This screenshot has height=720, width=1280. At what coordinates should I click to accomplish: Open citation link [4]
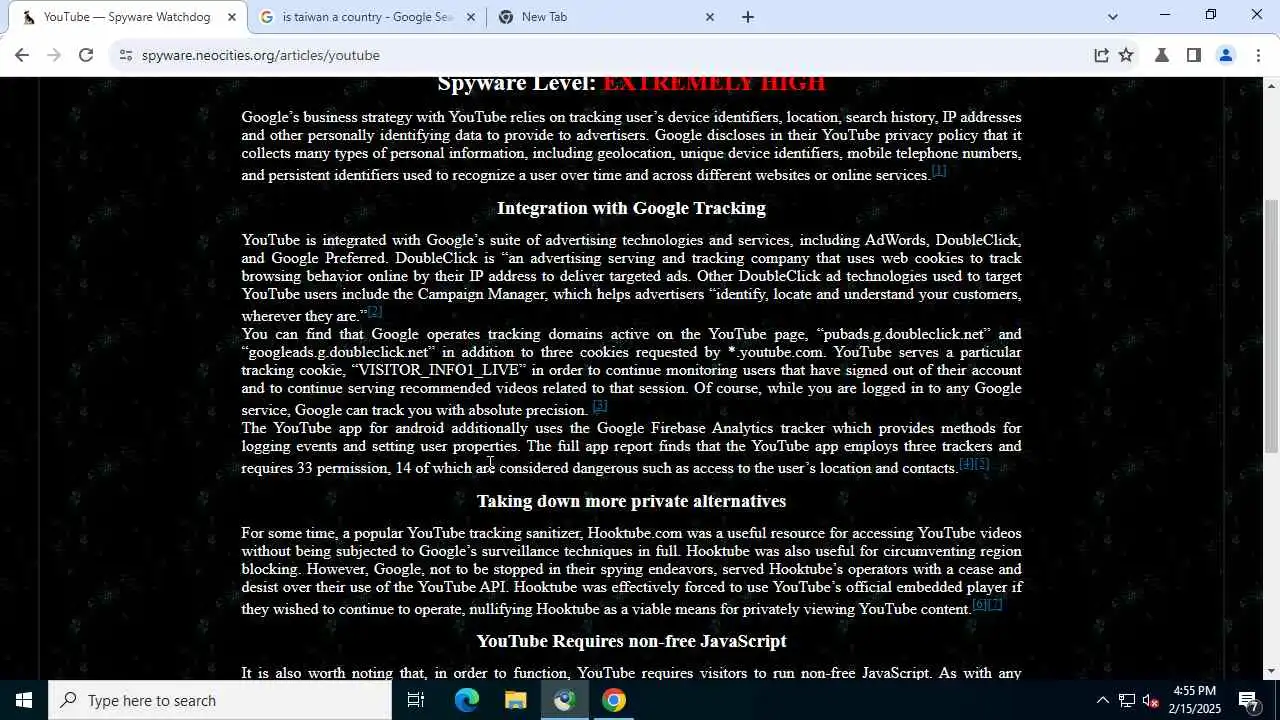coord(966,463)
